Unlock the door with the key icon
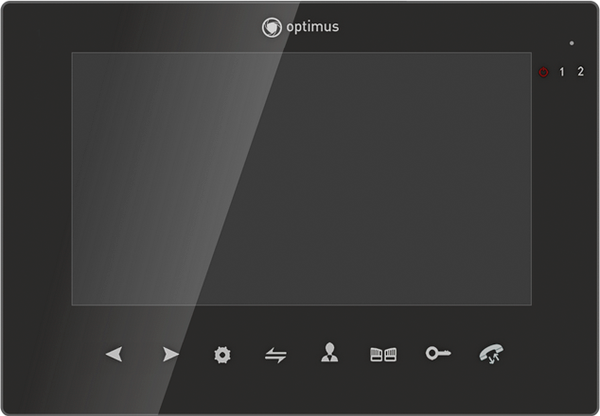600x416 pixels. (x=438, y=353)
